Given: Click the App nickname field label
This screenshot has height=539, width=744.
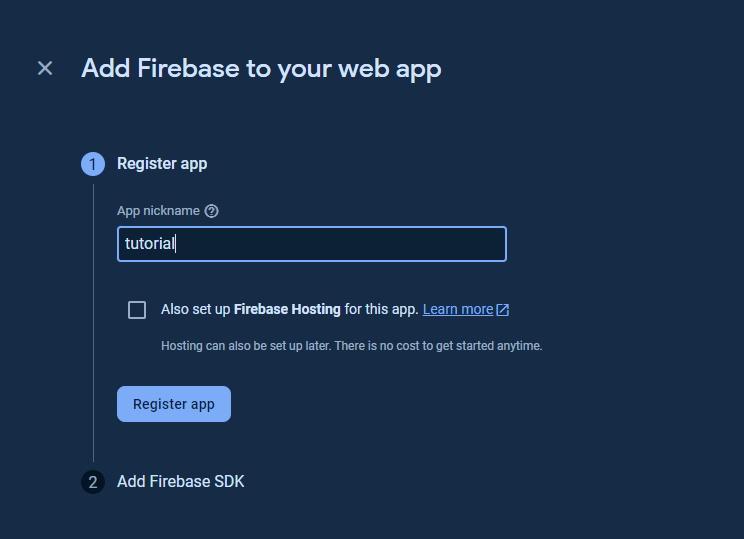Looking at the screenshot, I should pos(158,211).
